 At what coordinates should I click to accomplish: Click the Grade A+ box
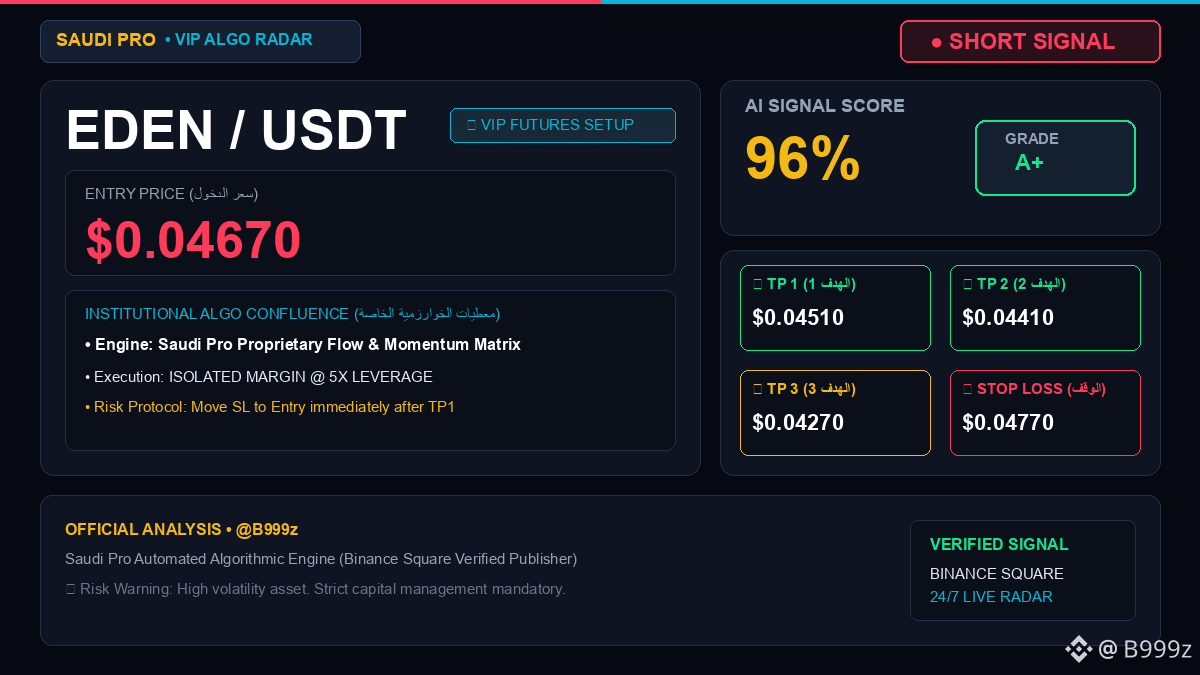[x=1055, y=158]
